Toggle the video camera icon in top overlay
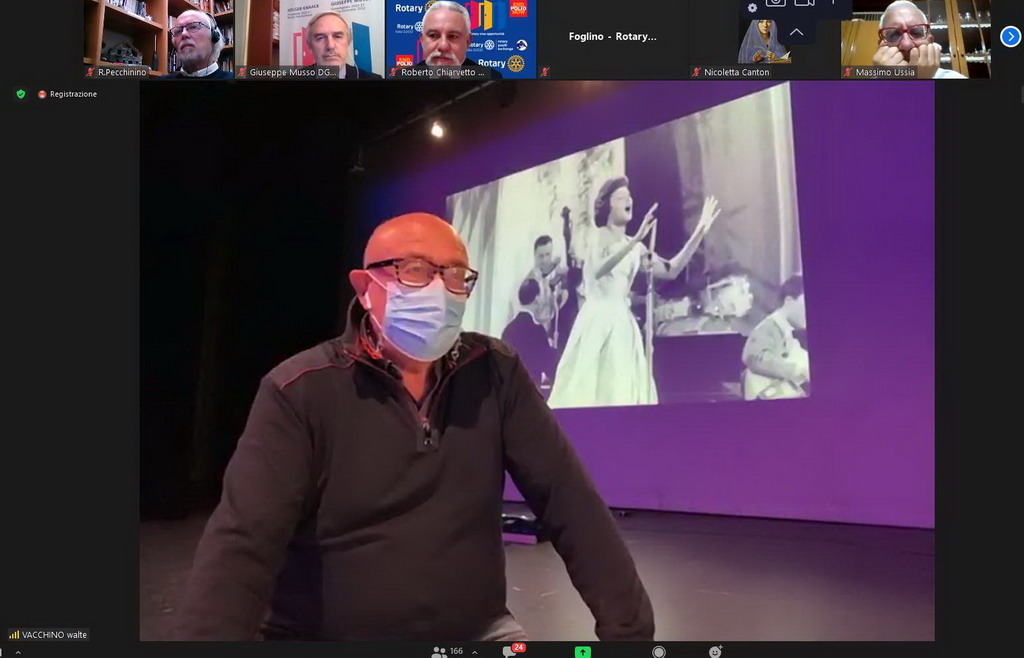This screenshot has width=1024, height=658. point(805,4)
